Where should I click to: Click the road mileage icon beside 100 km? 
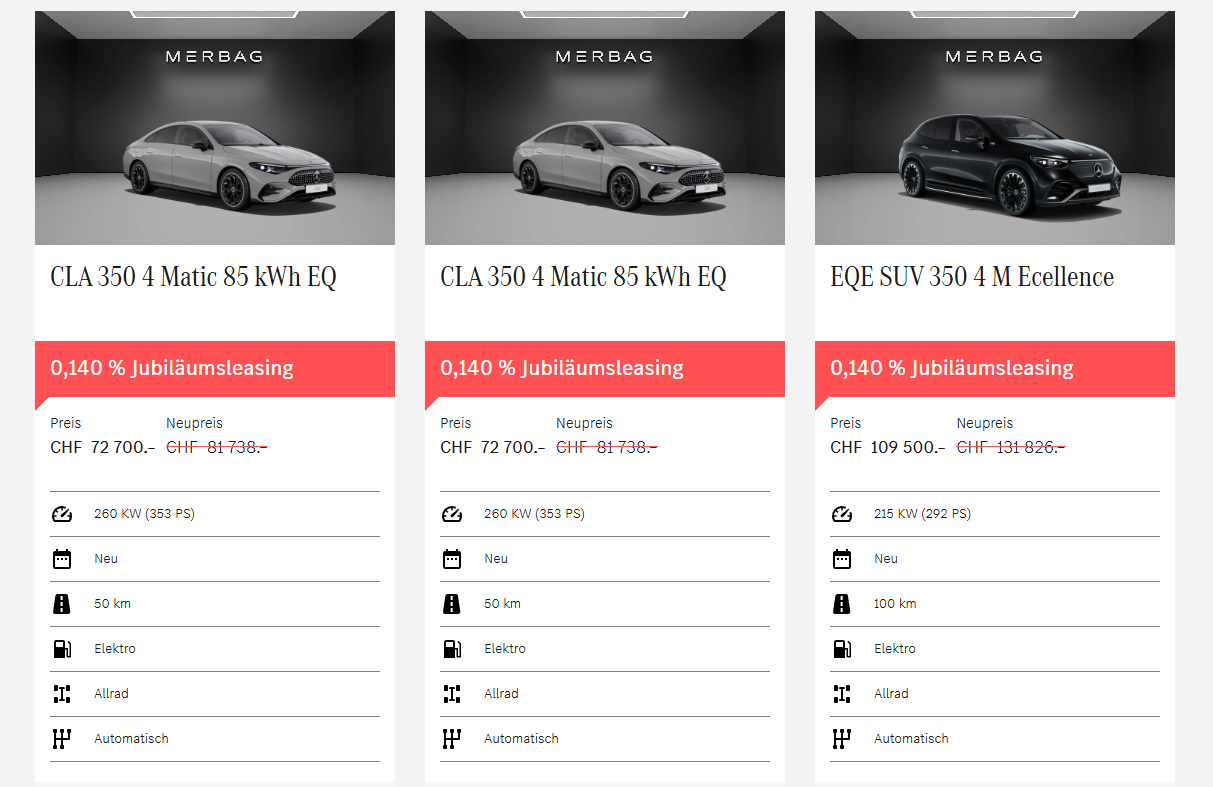pos(842,604)
